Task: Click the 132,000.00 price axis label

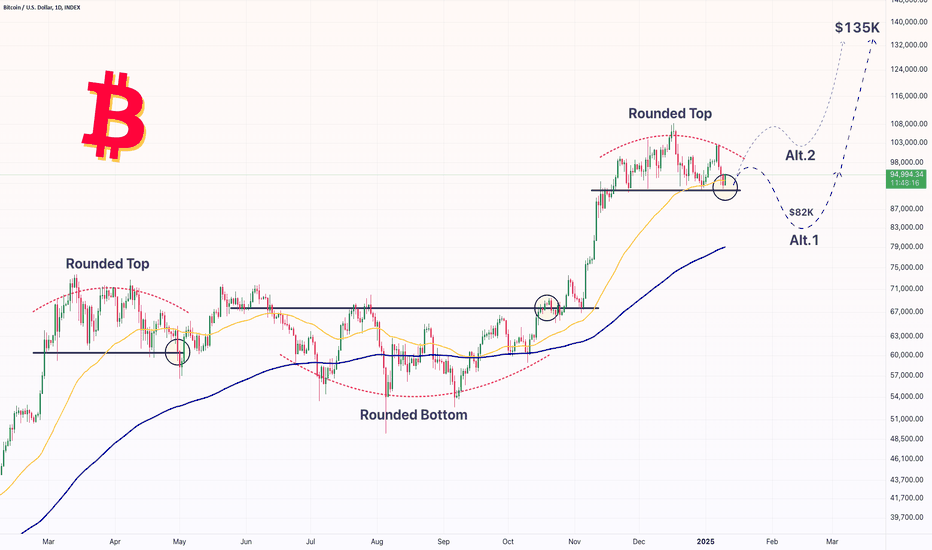Action: click(909, 45)
